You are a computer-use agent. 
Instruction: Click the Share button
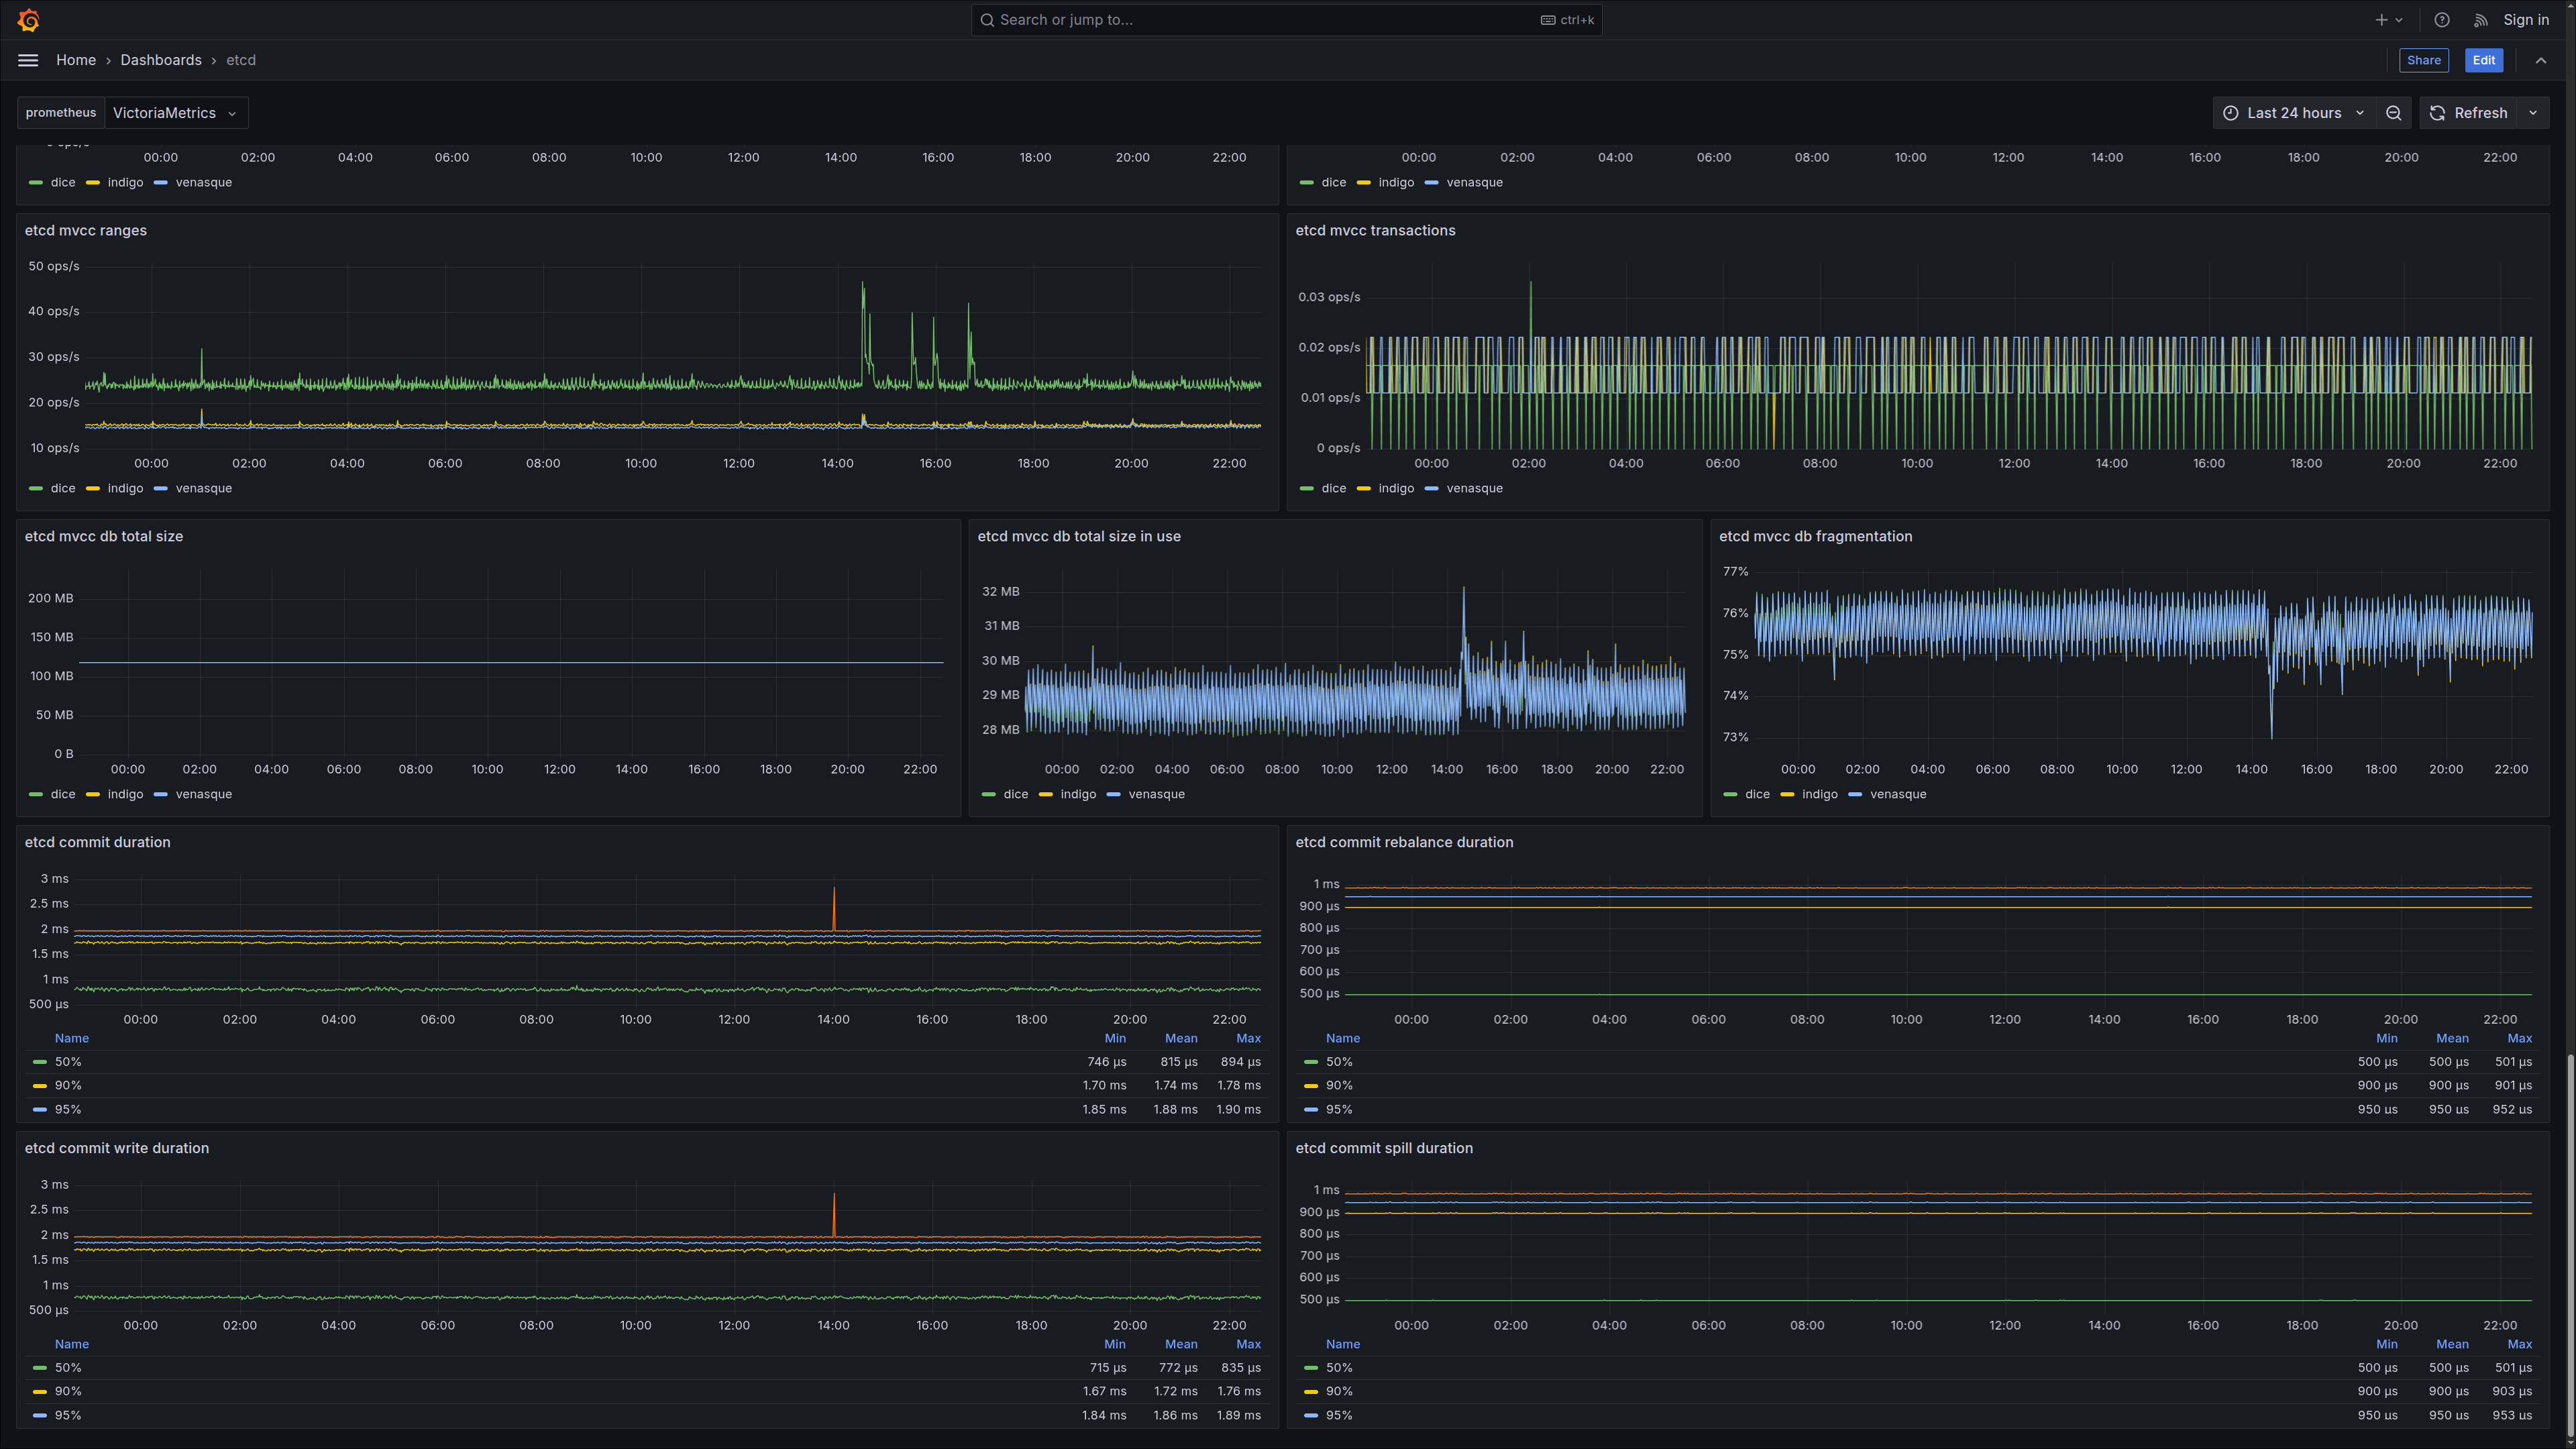pos(2423,60)
